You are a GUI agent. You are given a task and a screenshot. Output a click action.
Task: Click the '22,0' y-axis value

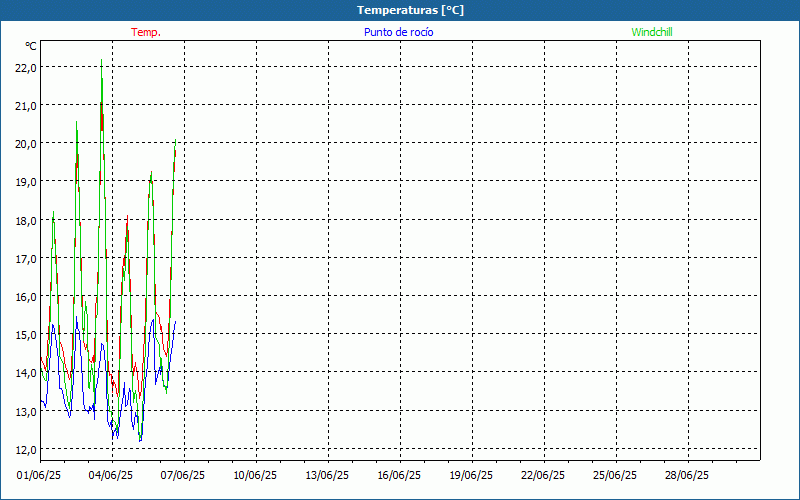coord(26,68)
